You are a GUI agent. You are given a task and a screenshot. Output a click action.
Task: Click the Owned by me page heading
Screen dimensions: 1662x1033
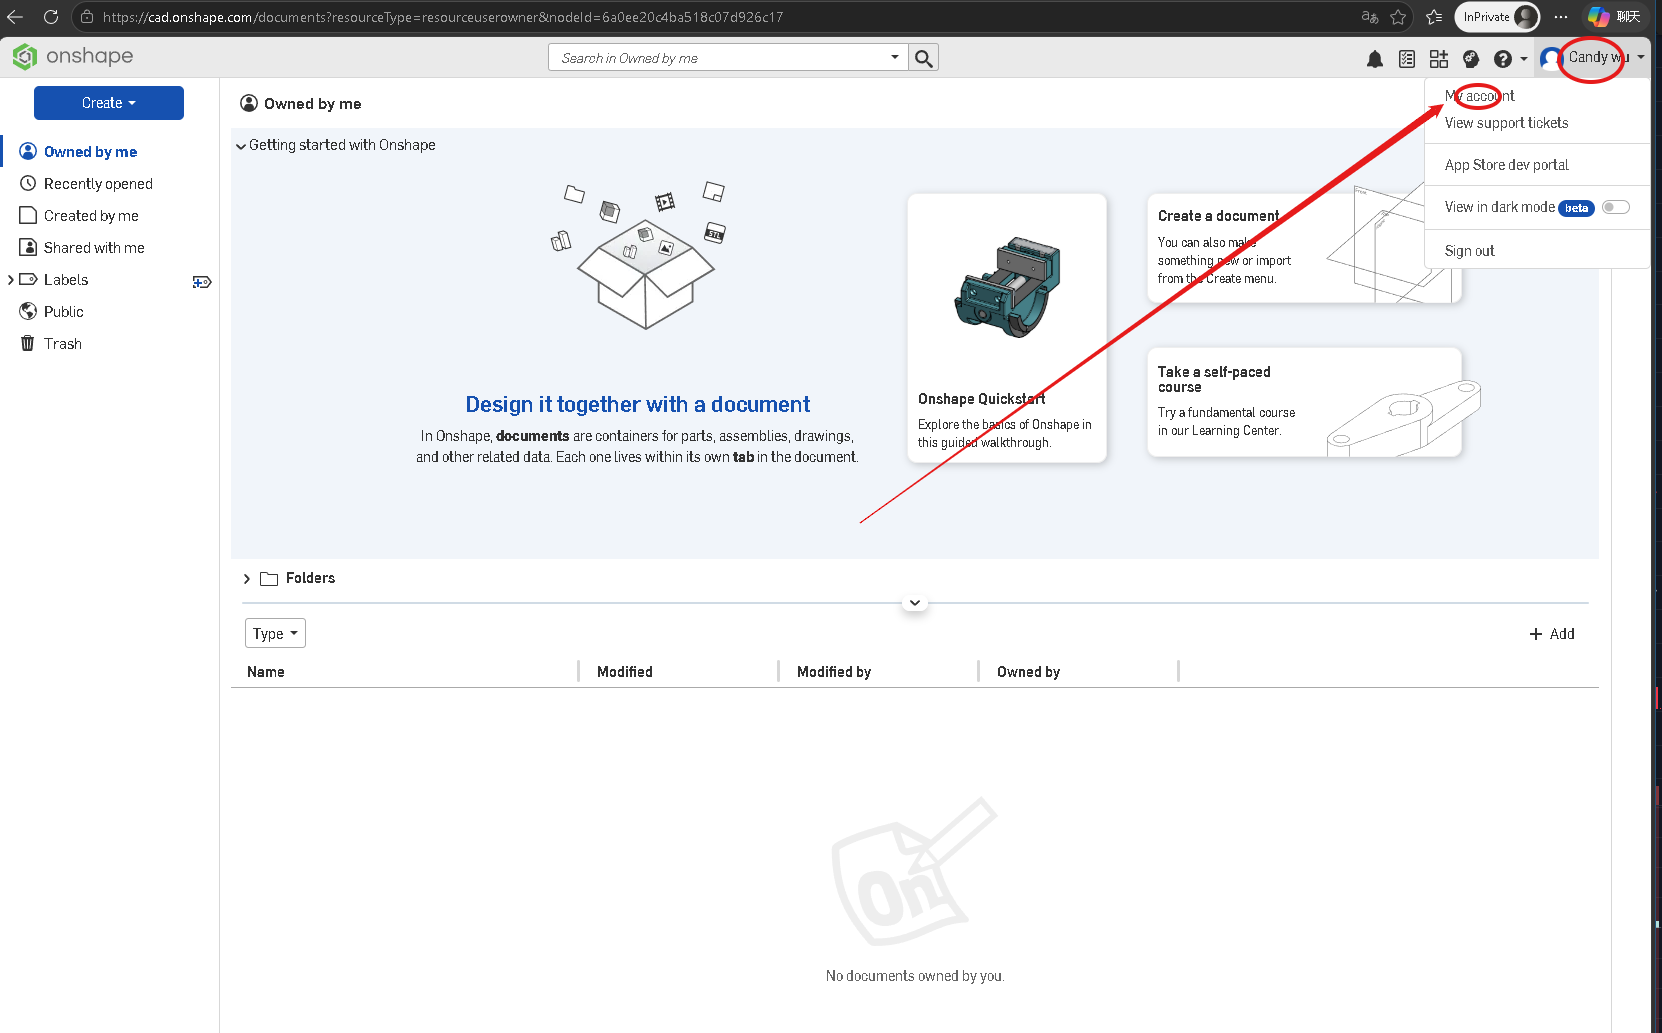click(x=313, y=104)
